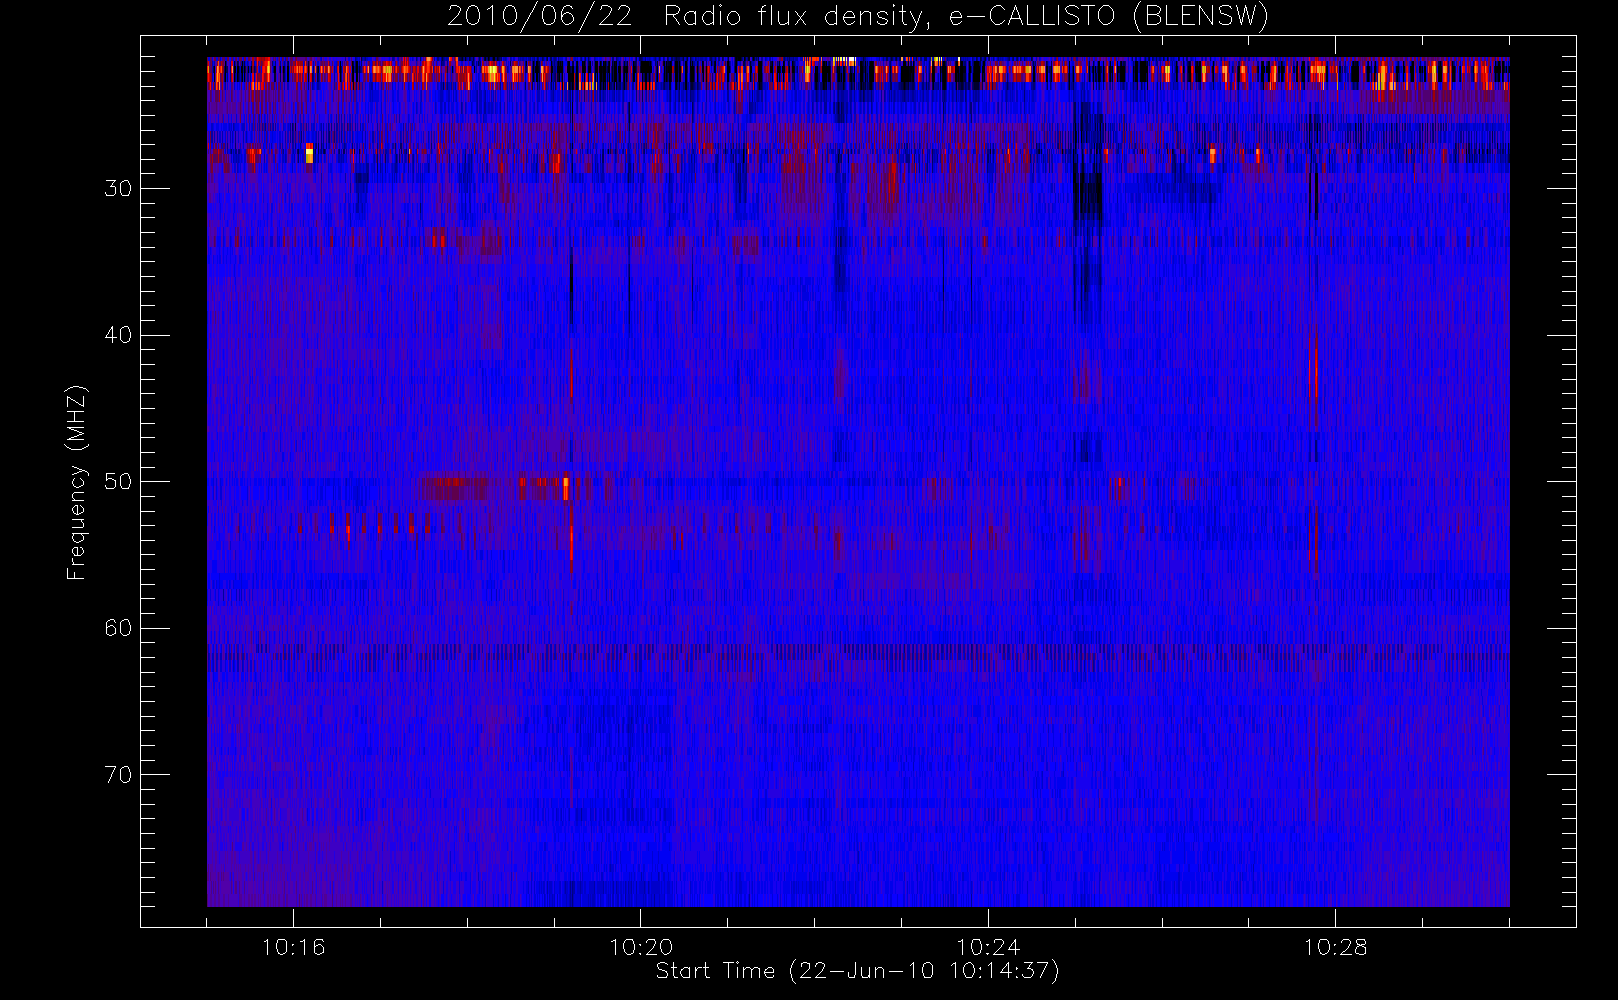
Task: Click the spectrogram heatmap plot area
Action: tap(858, 482)
